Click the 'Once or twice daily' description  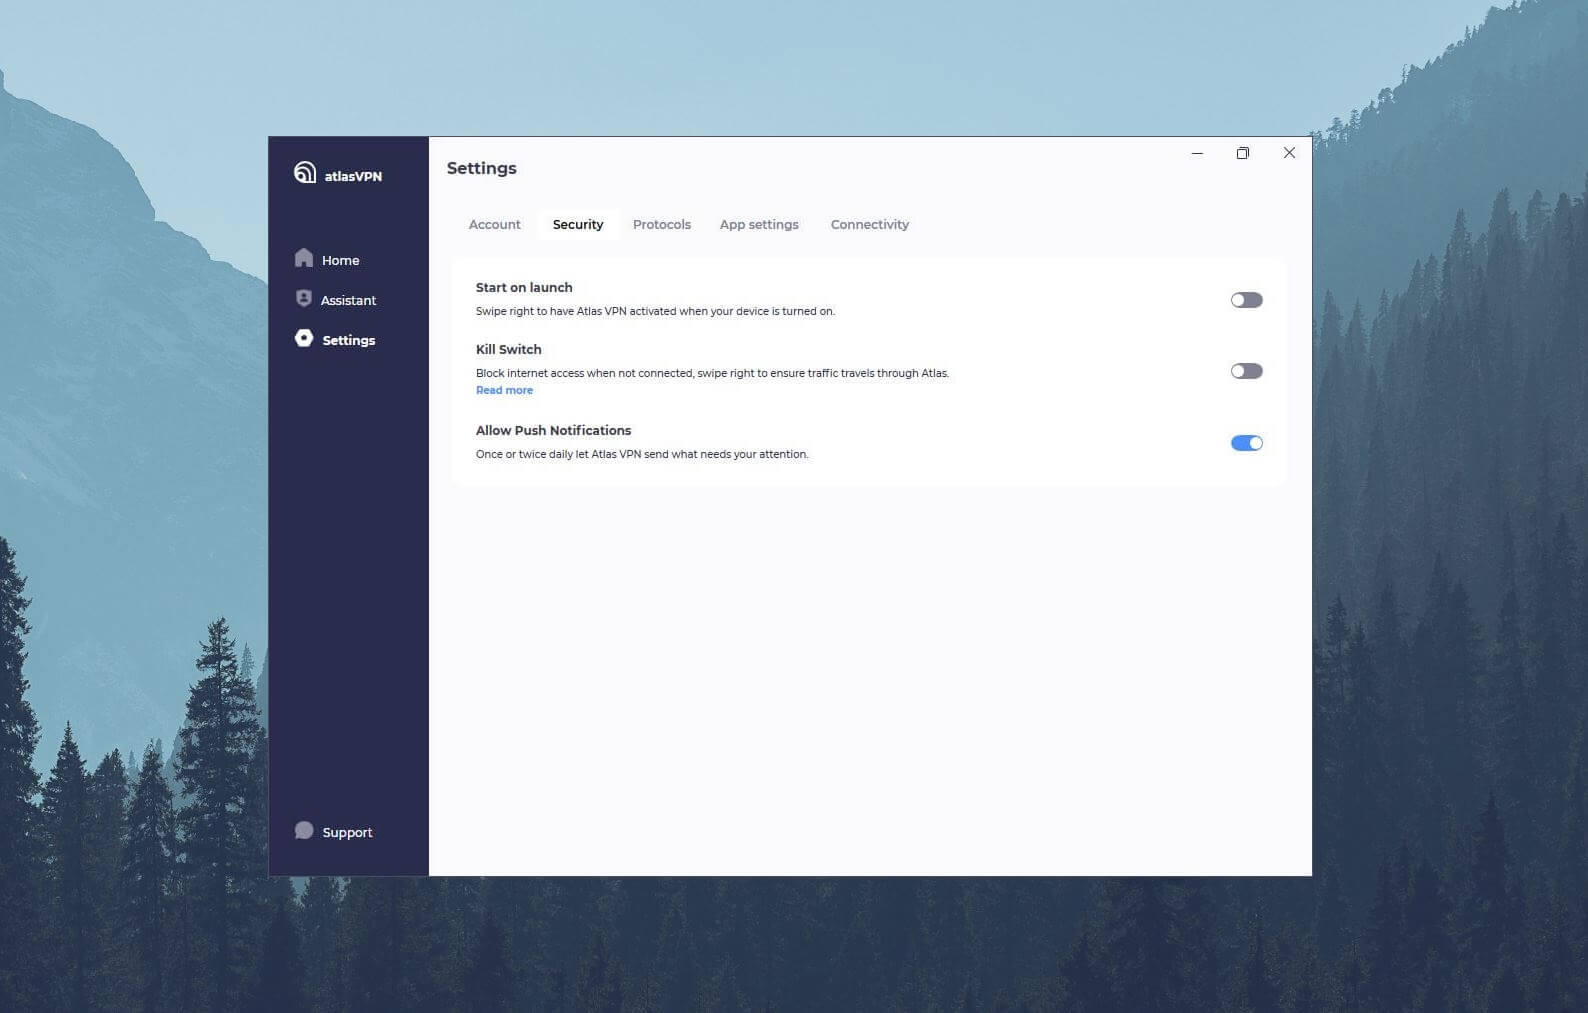tap(642, 454)
